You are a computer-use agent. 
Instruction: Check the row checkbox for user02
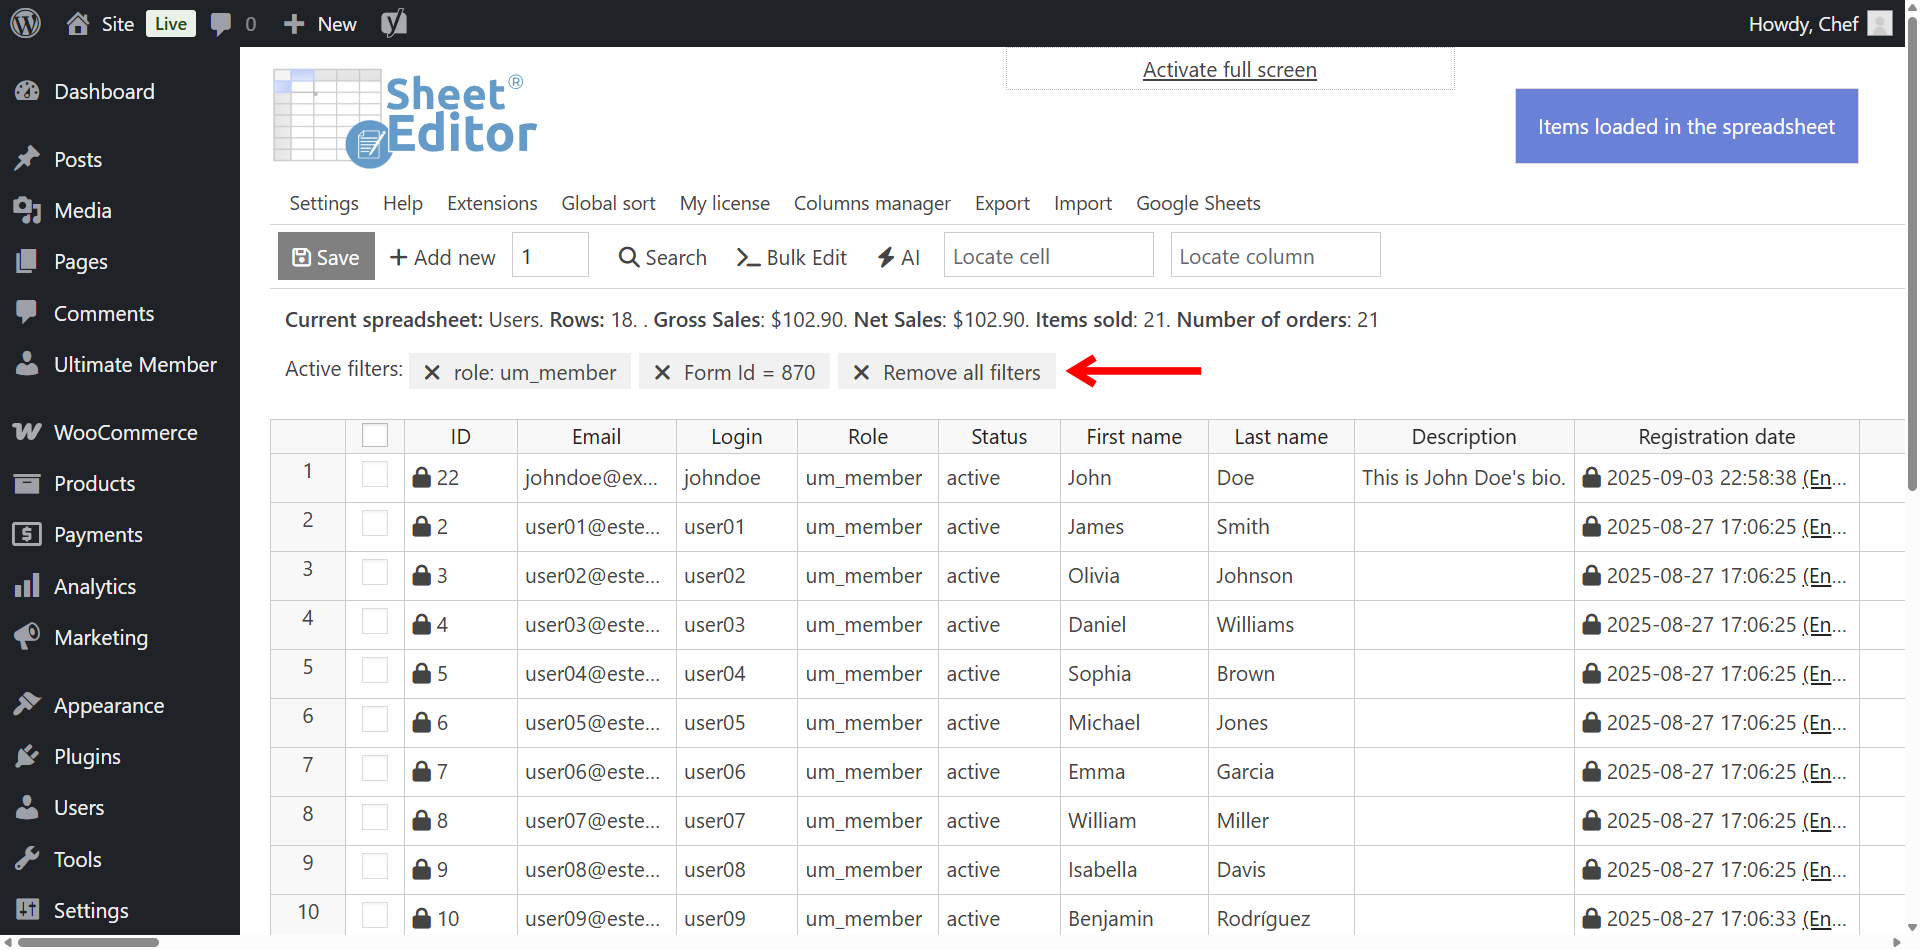pyautogui.click(x=375, y=572)
